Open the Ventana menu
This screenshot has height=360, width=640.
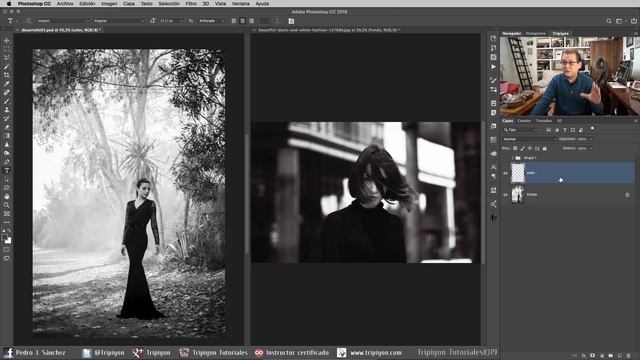pos(240,4)
